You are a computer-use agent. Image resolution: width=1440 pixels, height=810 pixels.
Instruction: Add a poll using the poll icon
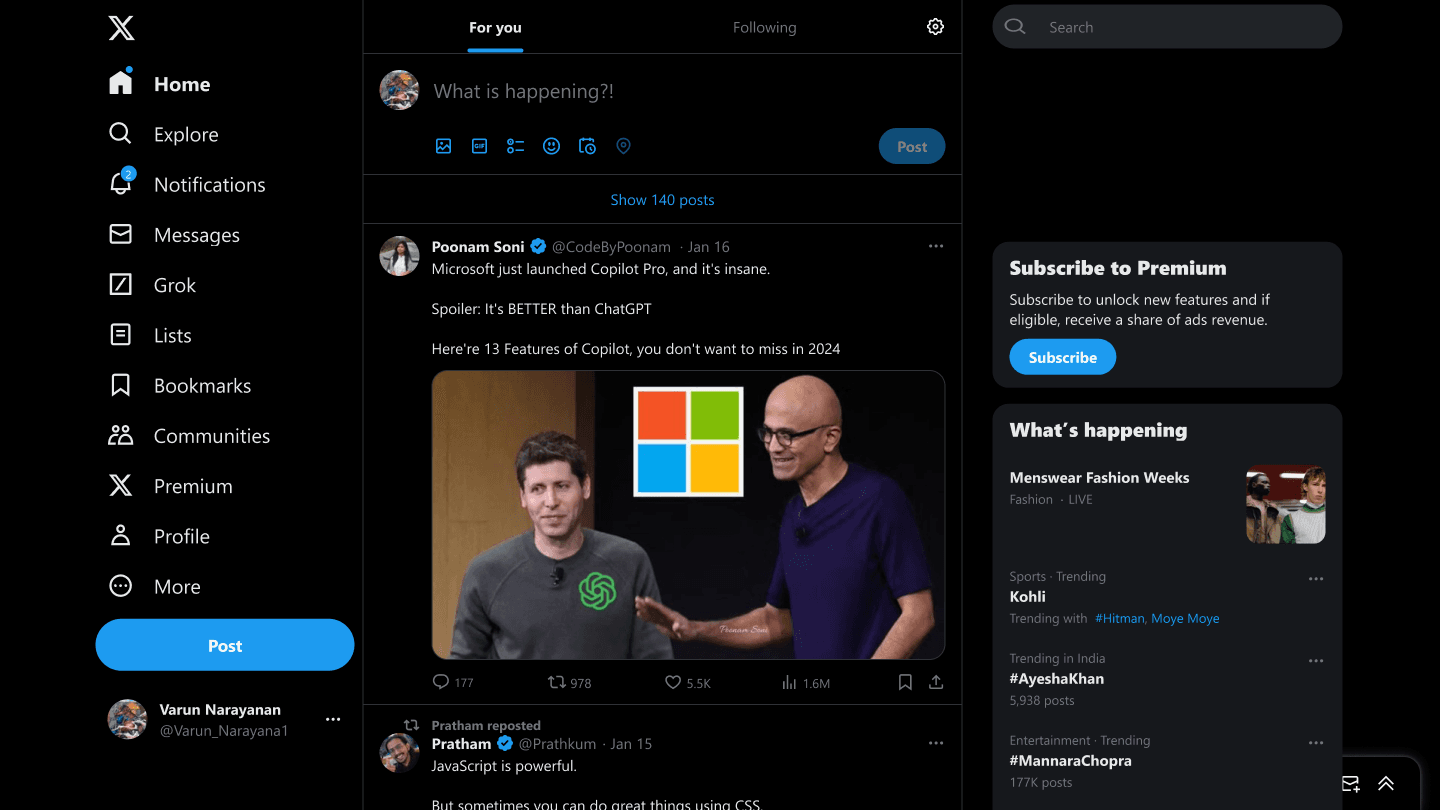click(x=515, y=146)
